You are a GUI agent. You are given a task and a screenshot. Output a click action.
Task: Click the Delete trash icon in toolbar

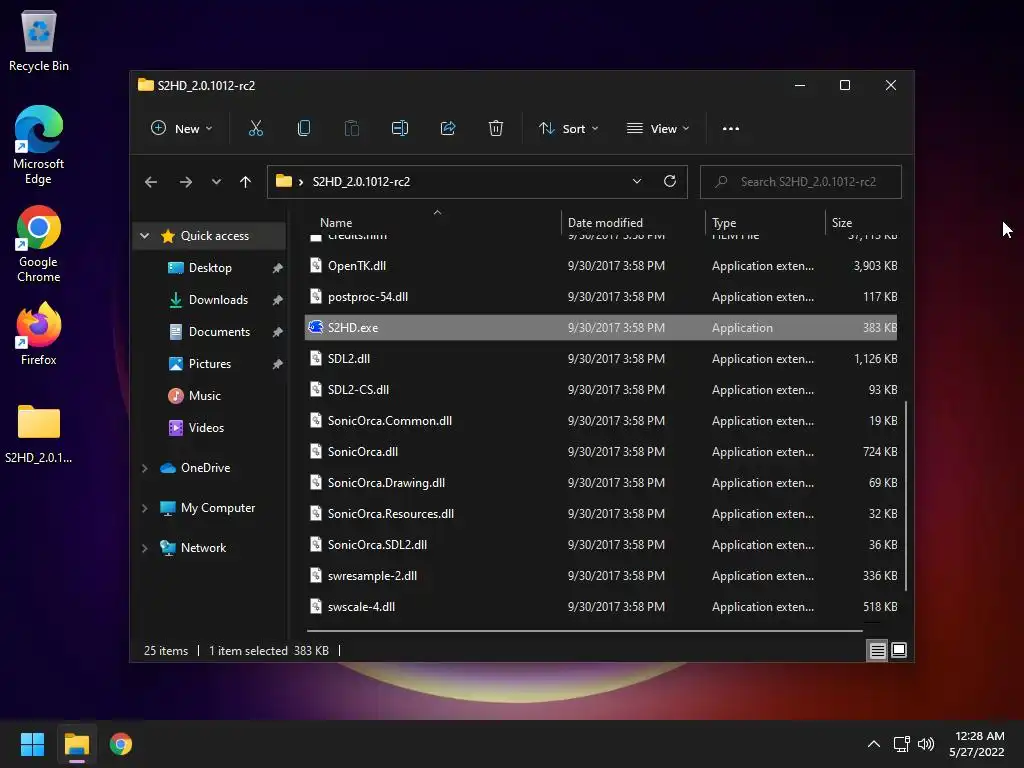click(x=496, y=129)
